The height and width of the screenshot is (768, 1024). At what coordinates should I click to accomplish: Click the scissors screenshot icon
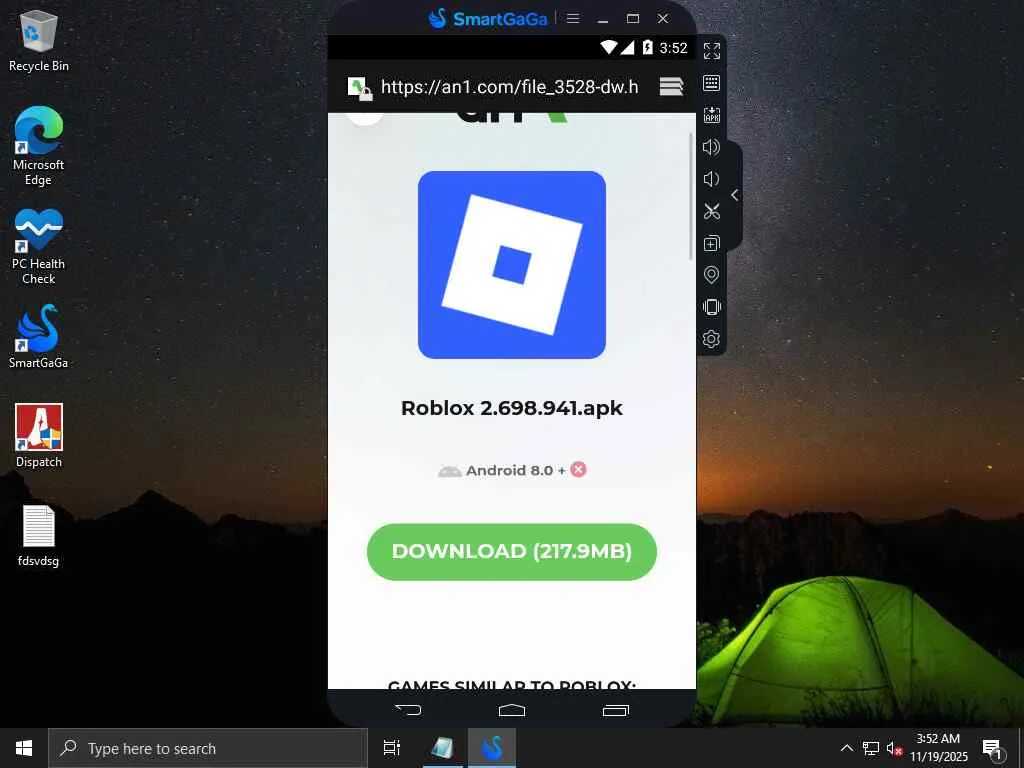[x=712, y=211]
